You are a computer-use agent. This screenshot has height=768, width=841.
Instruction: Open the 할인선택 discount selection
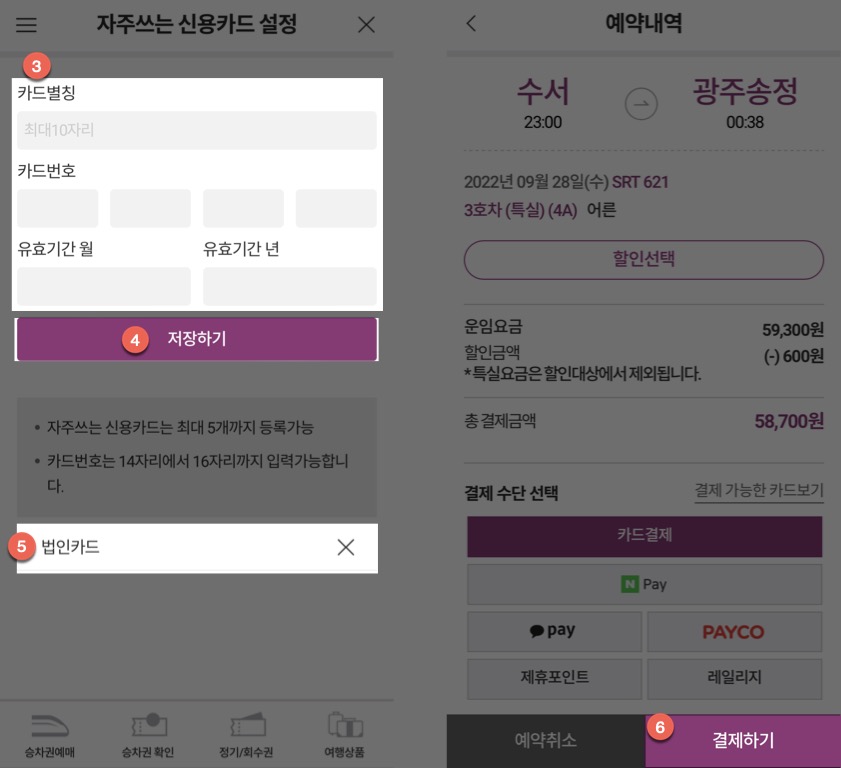point(643,261)
